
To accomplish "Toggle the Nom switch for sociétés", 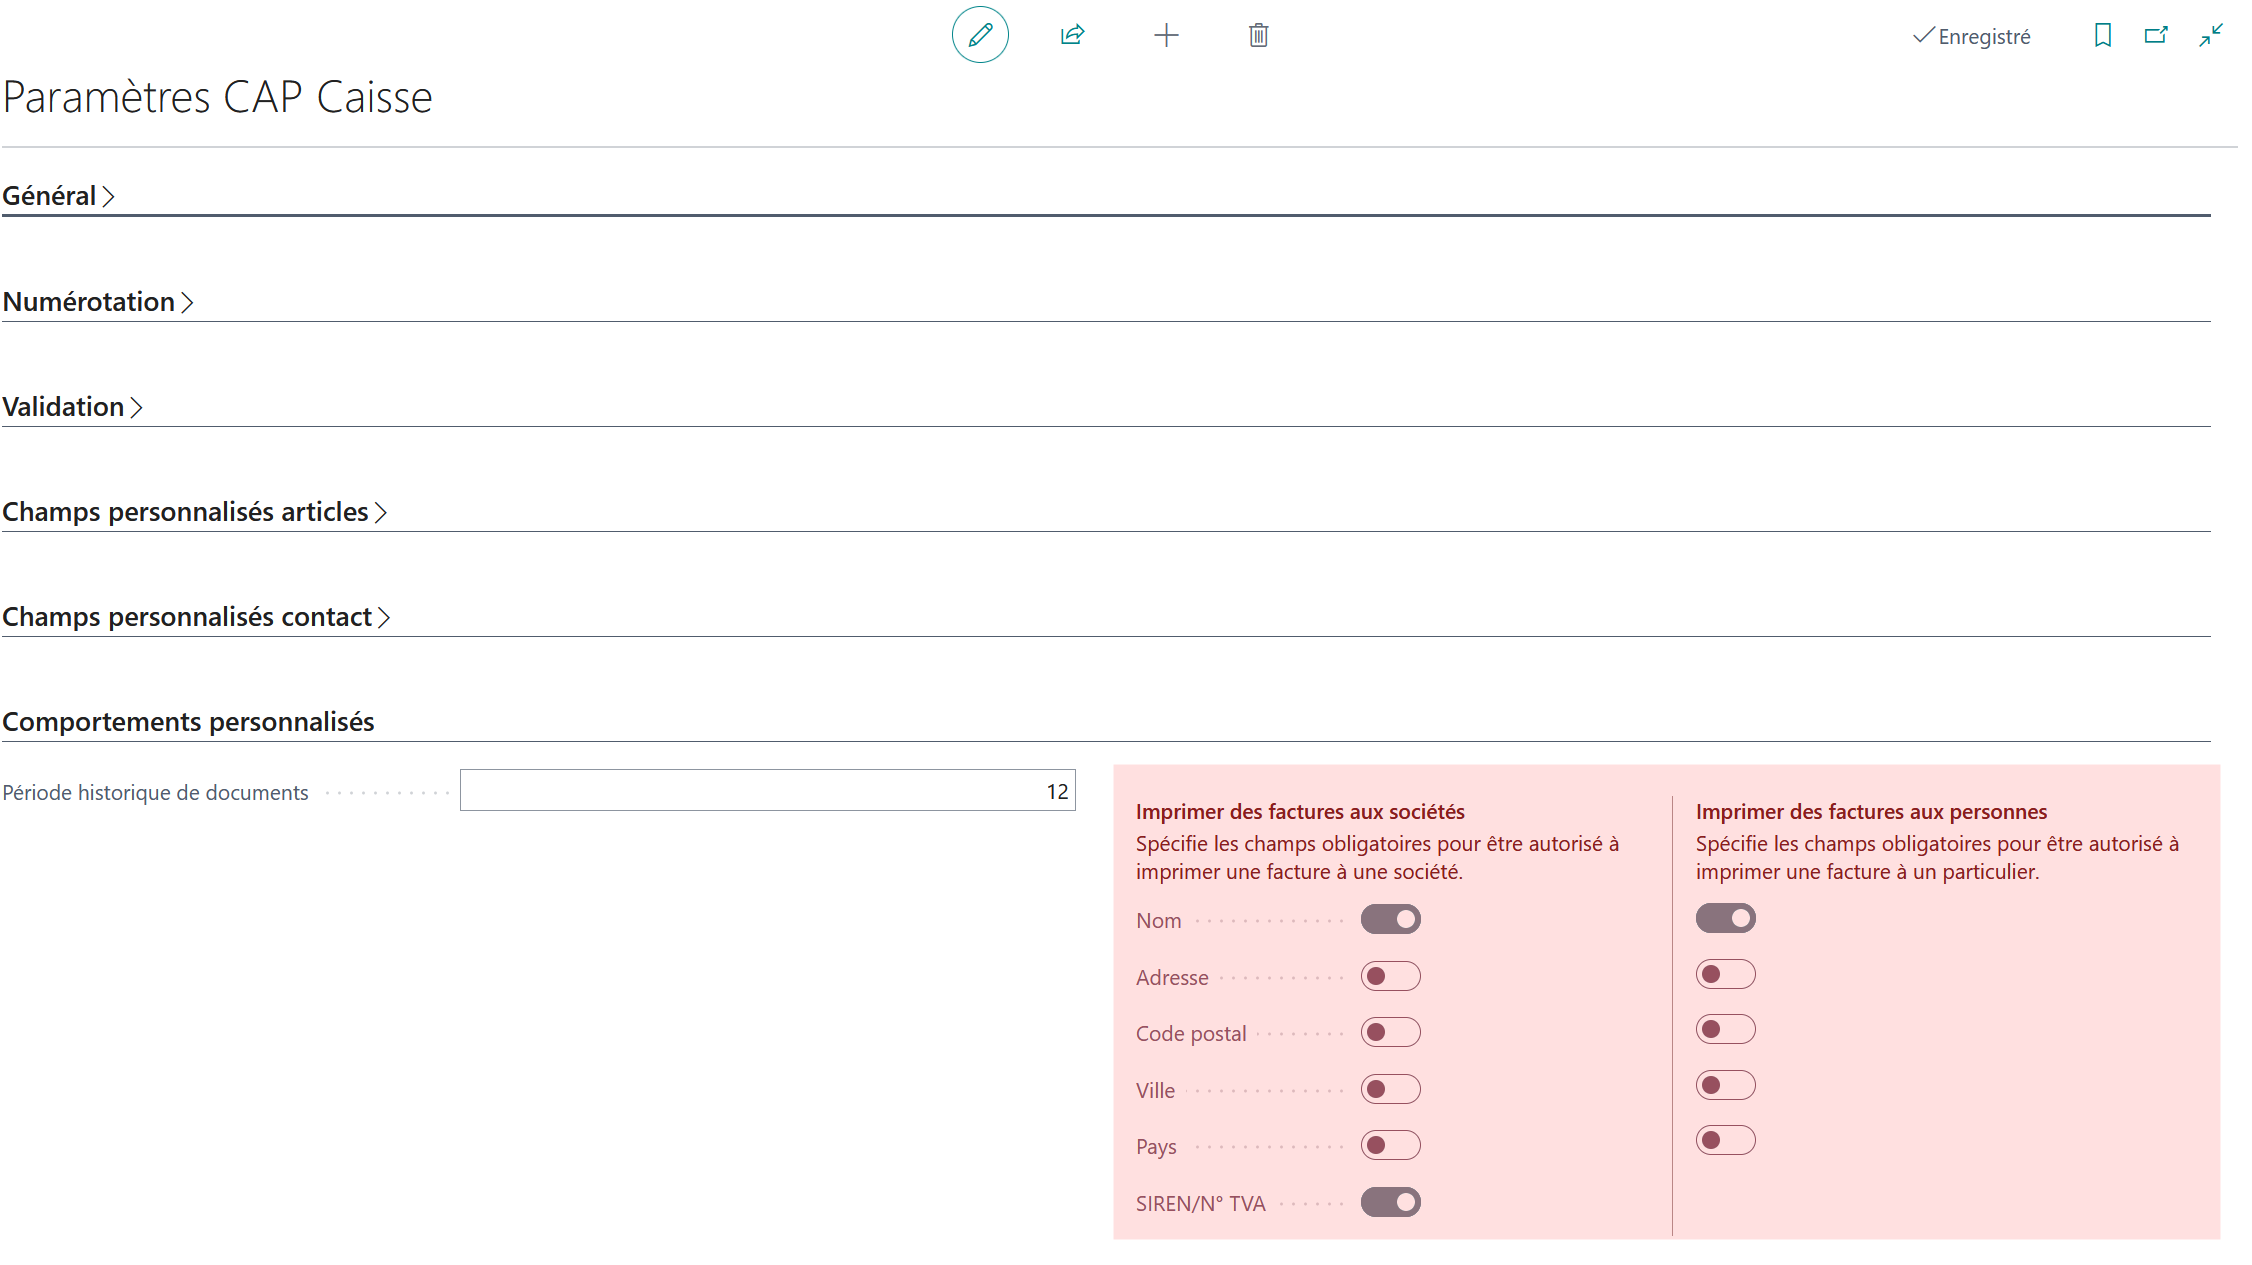I will point(1390,919).
